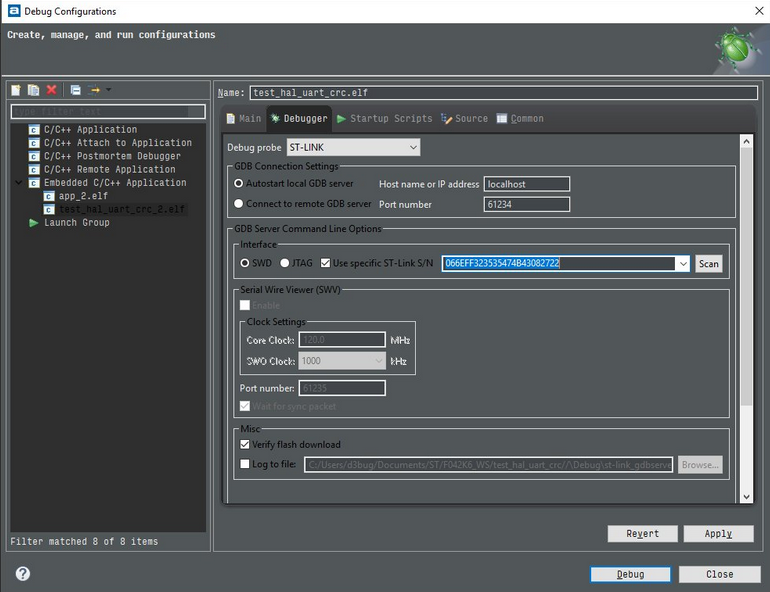770x592 pixels.
Task: Open the Main tab
Action: tap(243, 119)
